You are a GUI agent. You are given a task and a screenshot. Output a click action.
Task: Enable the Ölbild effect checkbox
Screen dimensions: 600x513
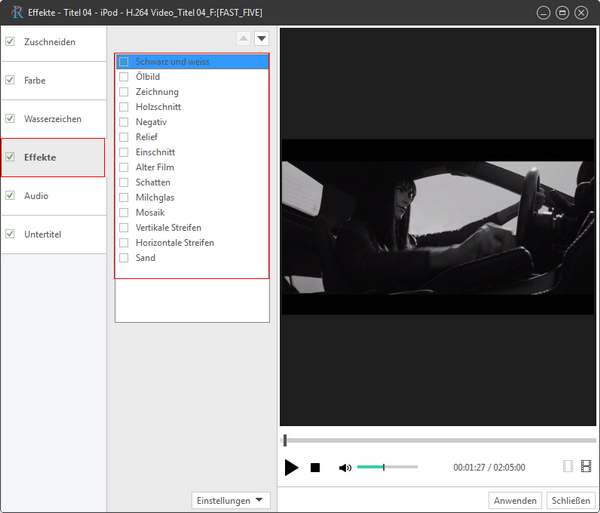[124, 77]
